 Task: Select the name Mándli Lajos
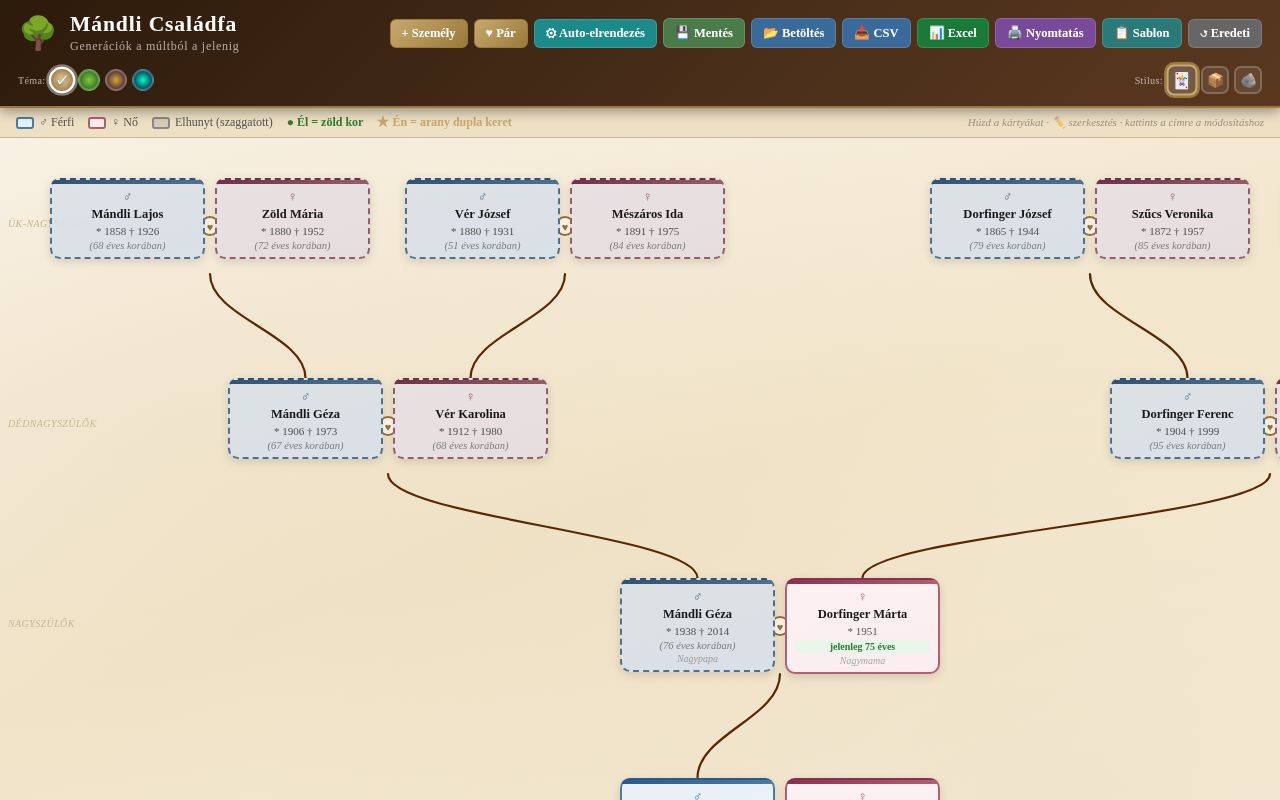click(x=127, y=214)
